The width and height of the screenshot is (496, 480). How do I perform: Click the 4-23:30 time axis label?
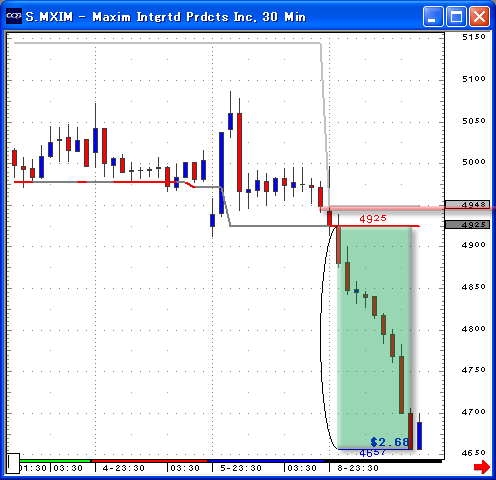[124, 468]
